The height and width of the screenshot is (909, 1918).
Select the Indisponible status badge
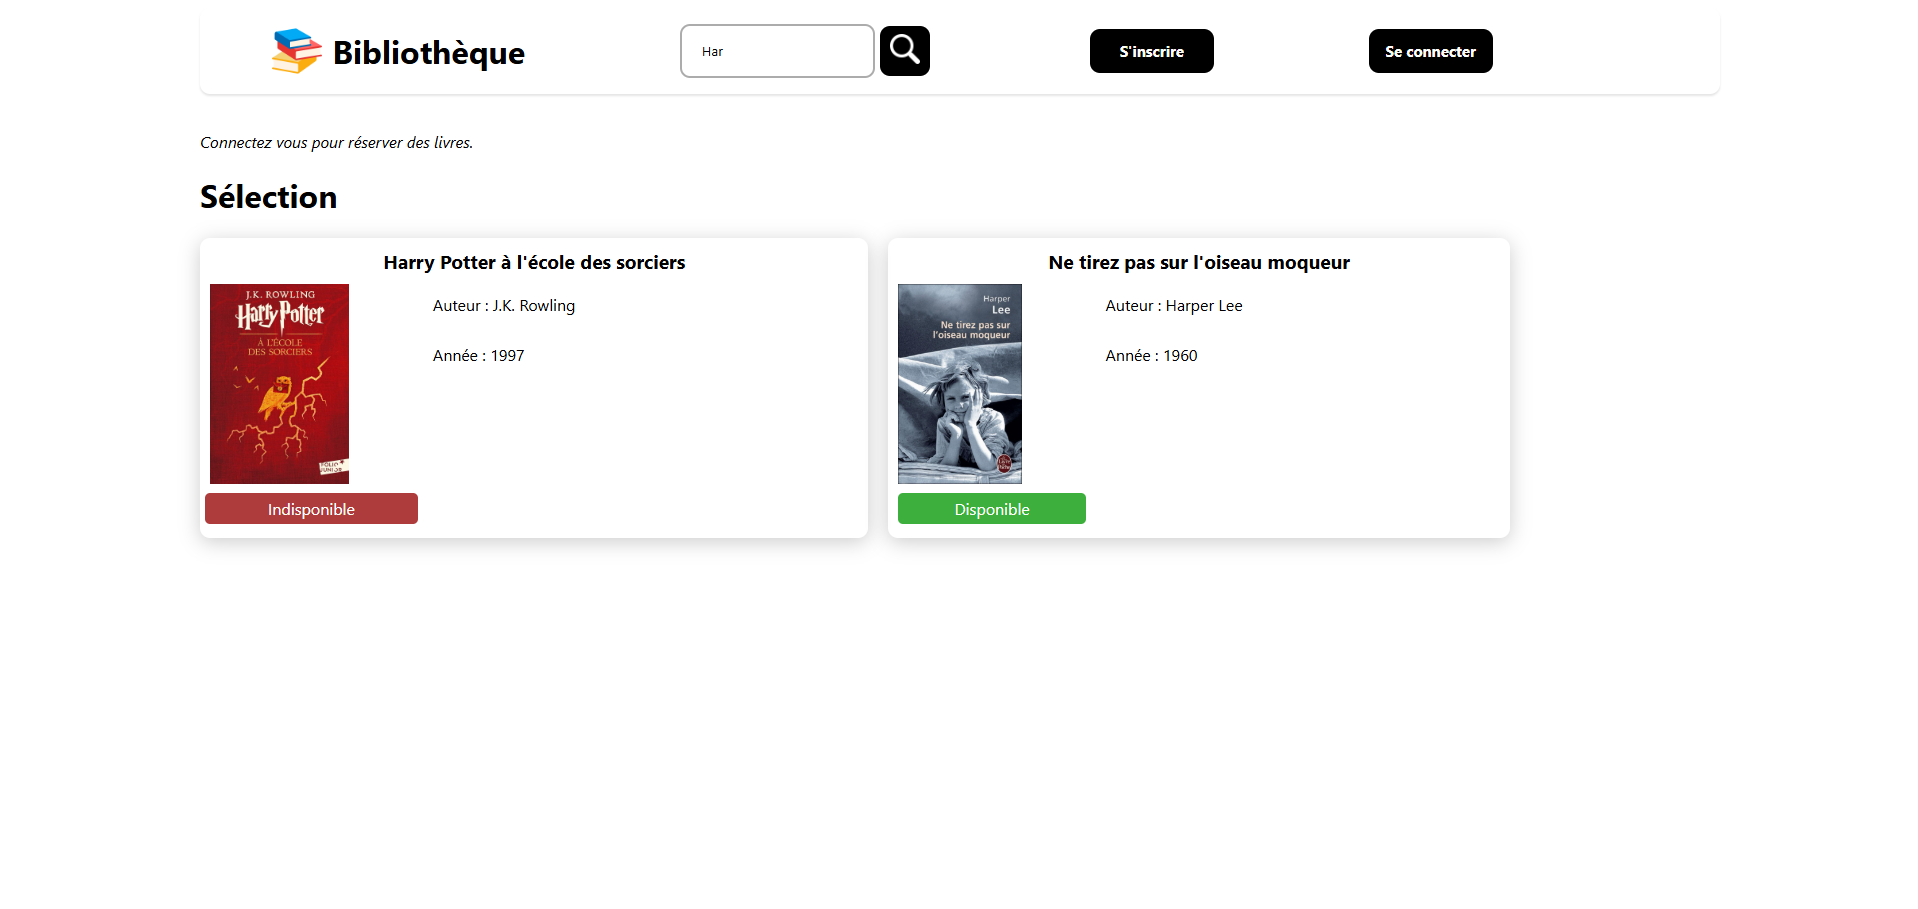tap(311, 509)
